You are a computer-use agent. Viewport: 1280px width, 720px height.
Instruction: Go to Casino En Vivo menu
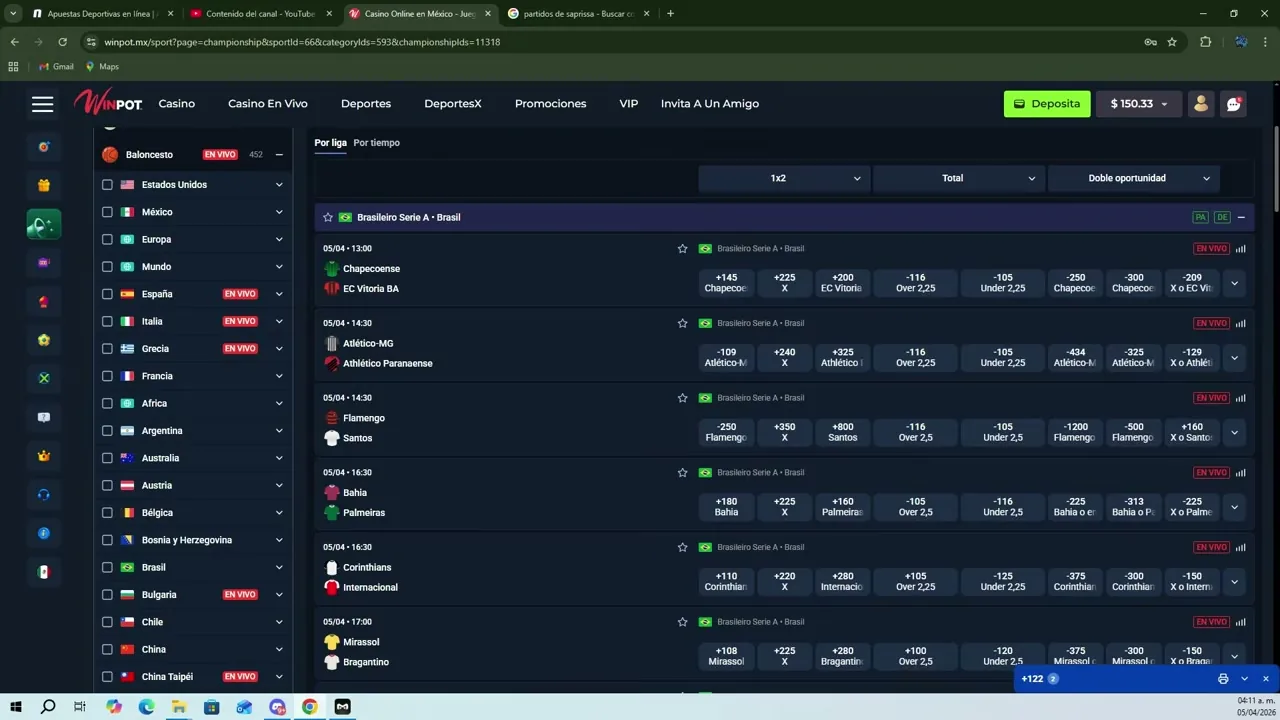(268, 104)
